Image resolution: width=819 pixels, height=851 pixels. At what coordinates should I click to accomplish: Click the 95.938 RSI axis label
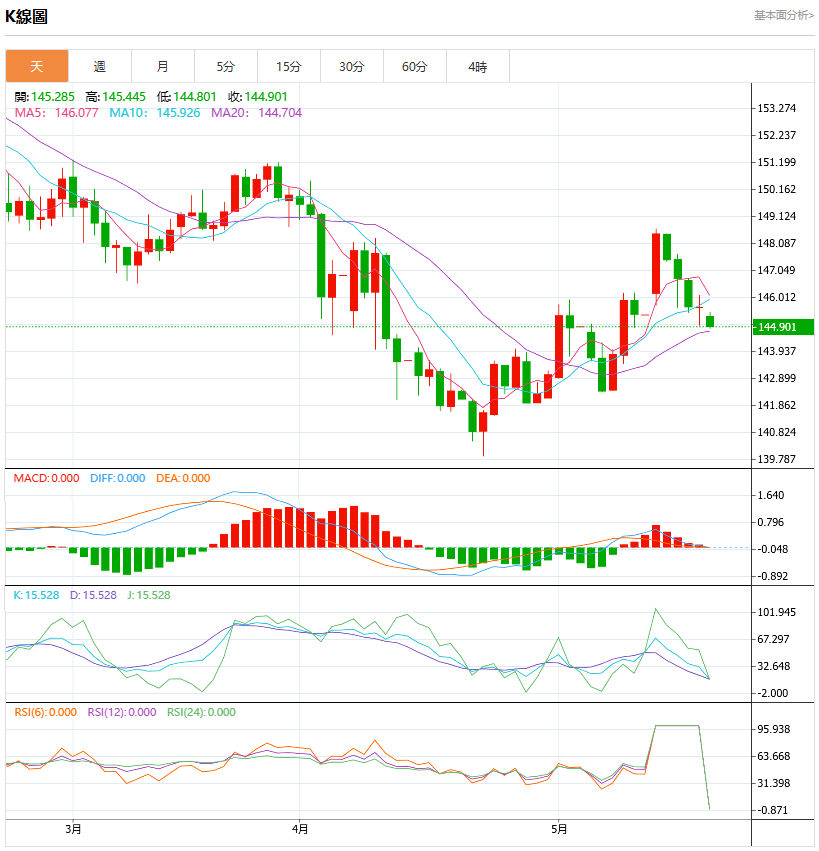[x=773, y=729]
